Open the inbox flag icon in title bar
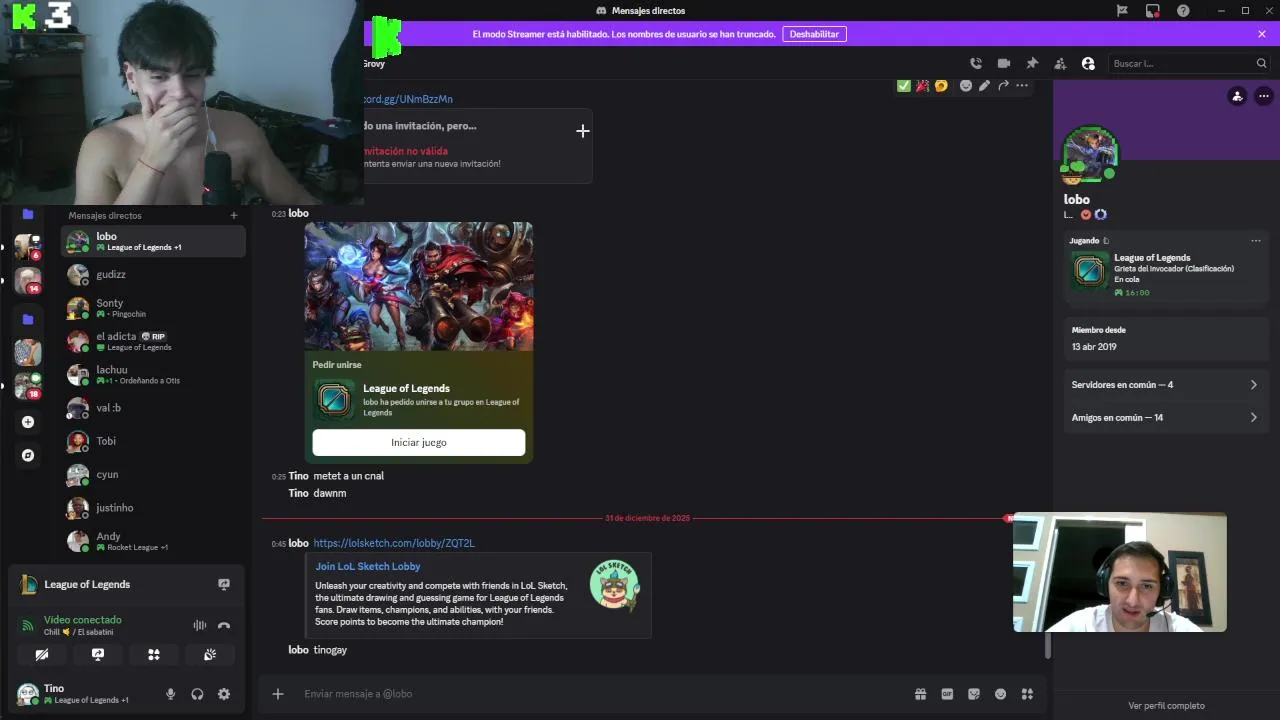Image resolution: width=1280 pixels, height=720 pixels. click(x=1122, y=10)
